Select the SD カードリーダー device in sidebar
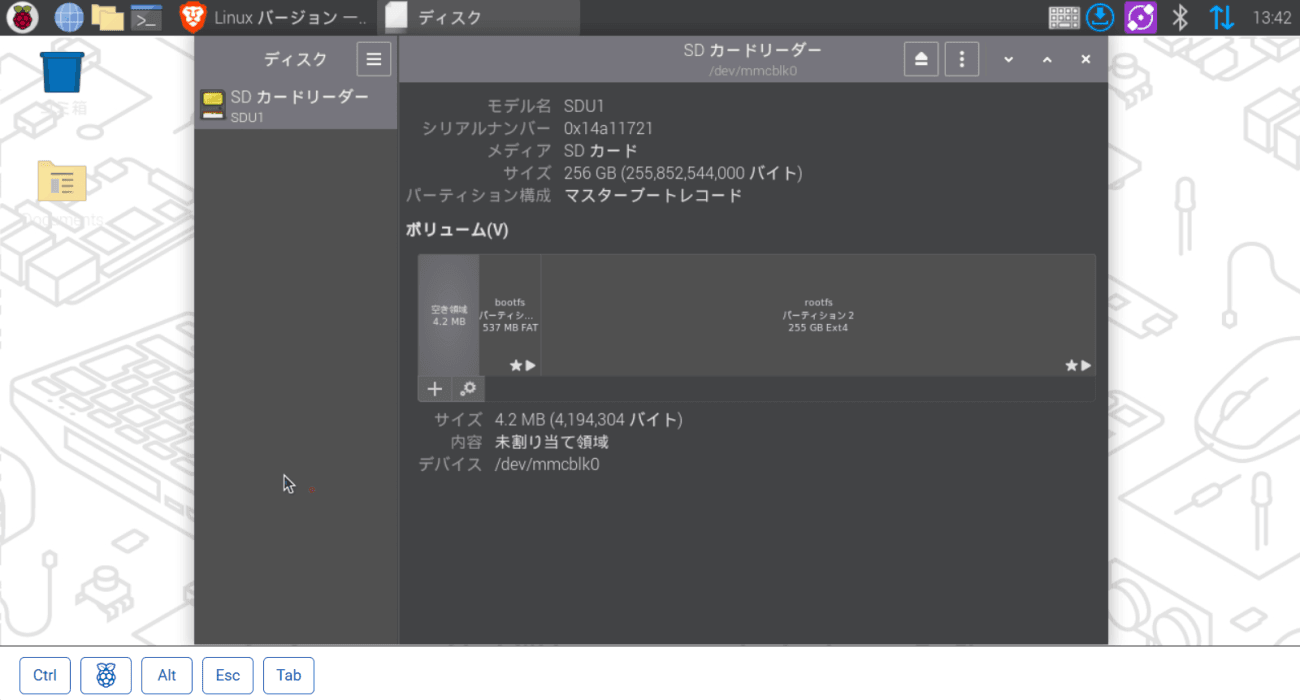This screenshot has height=700, width=1300. coord(296,106)
